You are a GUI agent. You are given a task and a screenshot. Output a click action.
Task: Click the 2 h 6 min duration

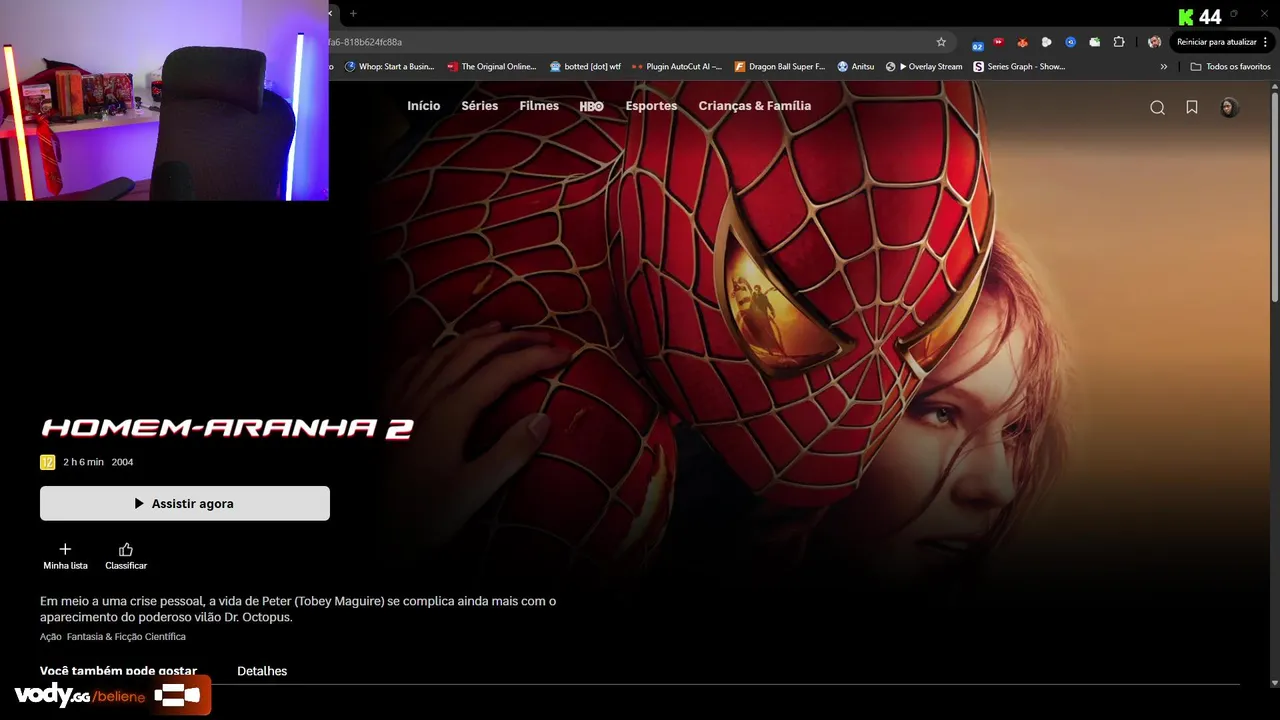click(x=83, y=462)
